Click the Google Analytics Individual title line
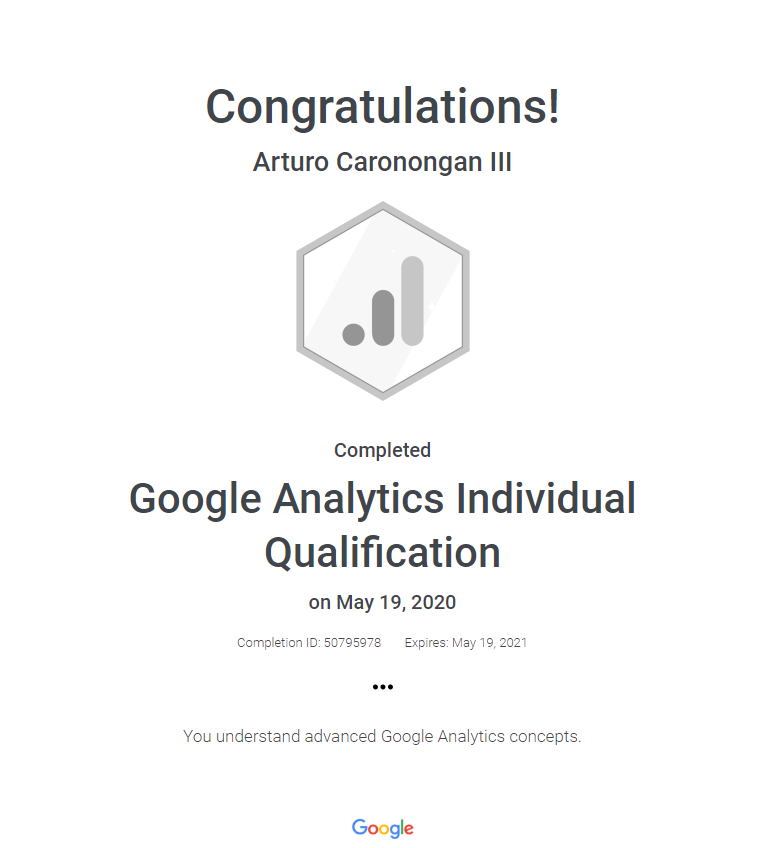Viewport: 772px width, 848px height. point(383,498)
